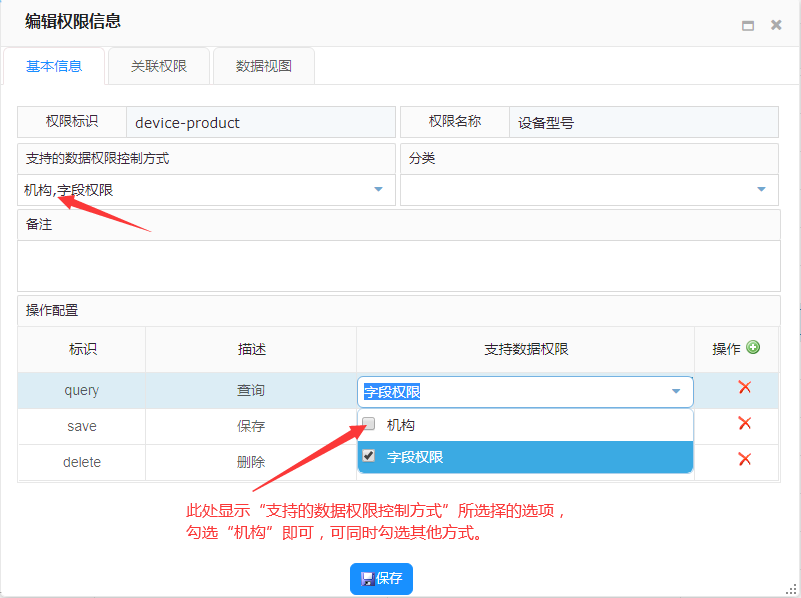Screen dimensions: 801x598
Task: Open the 数据视图 tab
Action: click(x=264, y=66)
